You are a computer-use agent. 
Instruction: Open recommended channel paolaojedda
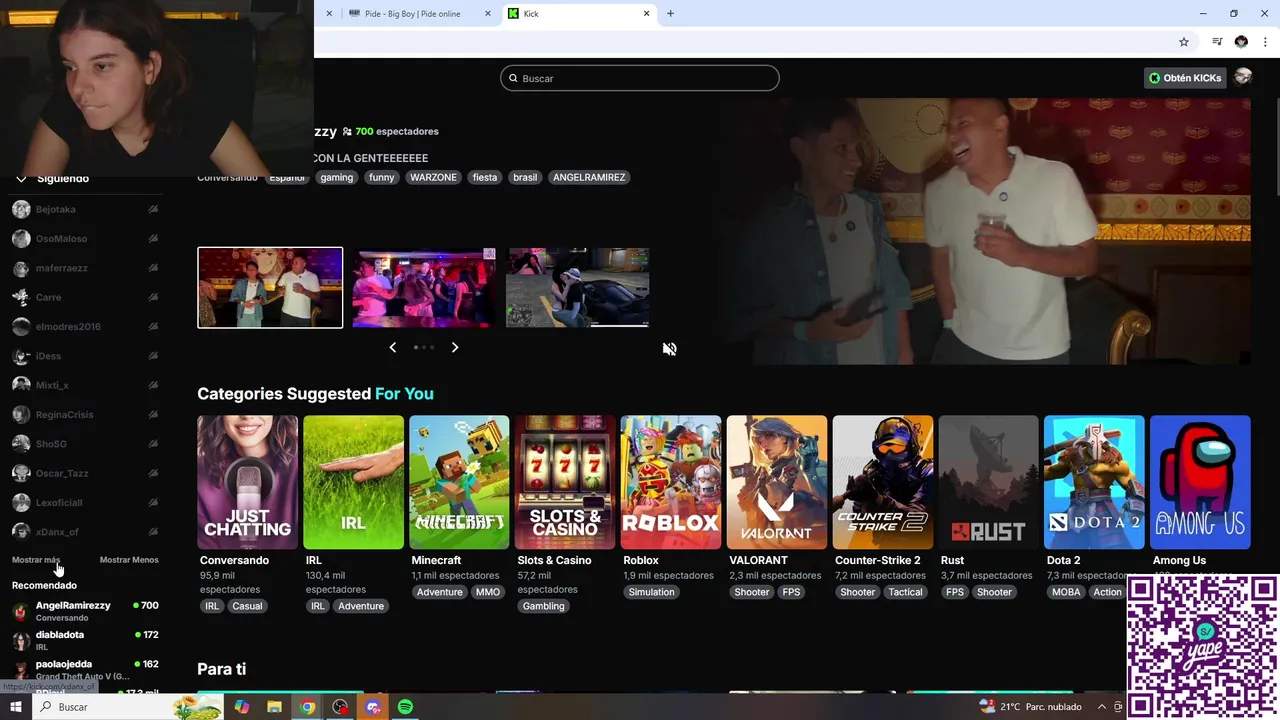pos(85,669)
